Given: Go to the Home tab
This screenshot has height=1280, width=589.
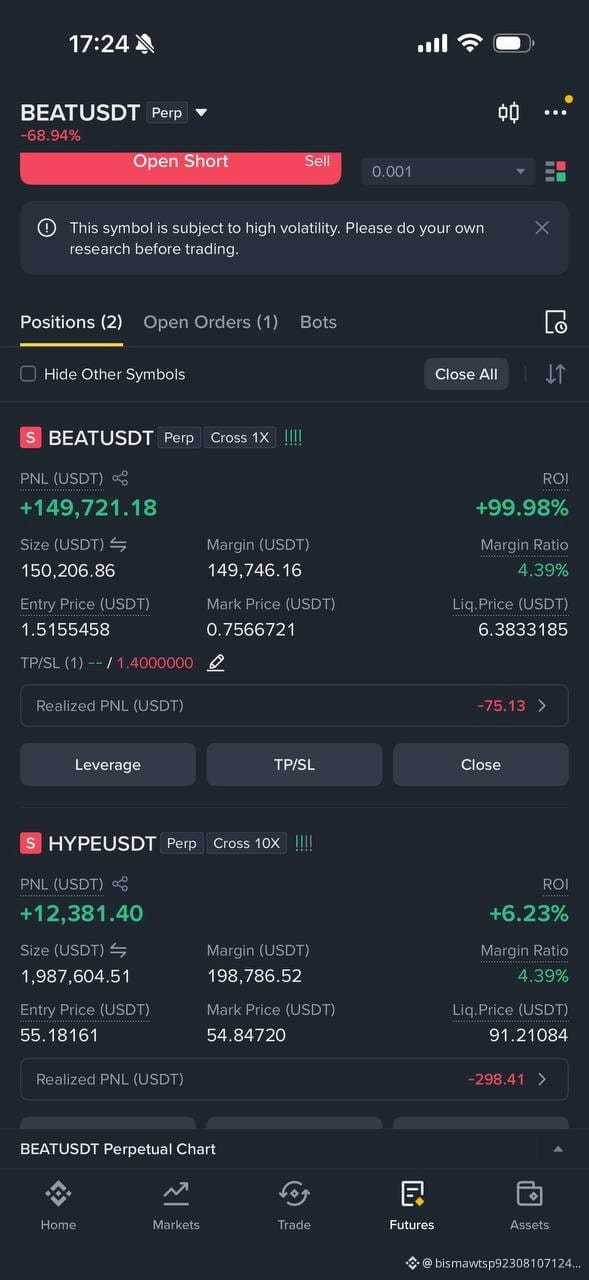Looking at the screenshot, I should click(x=58, y=1205).
